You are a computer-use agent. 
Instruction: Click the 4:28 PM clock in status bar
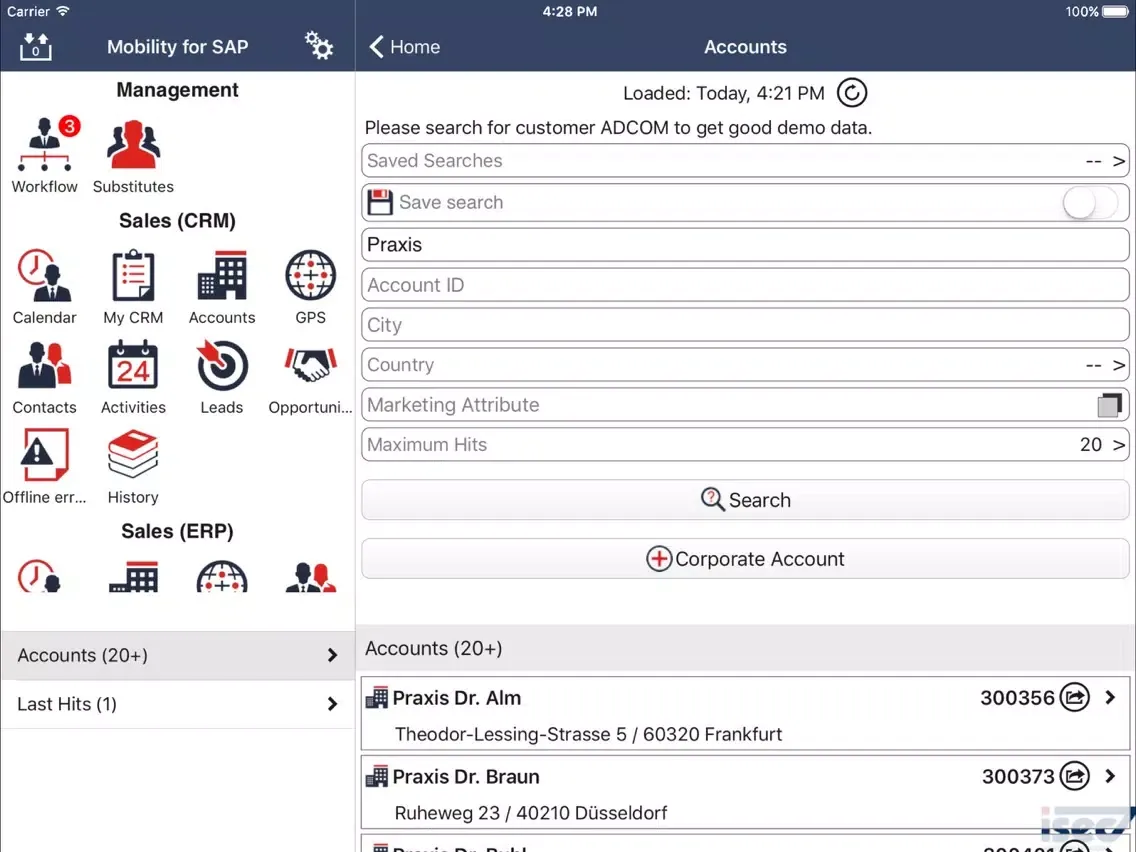click(569, 12)
